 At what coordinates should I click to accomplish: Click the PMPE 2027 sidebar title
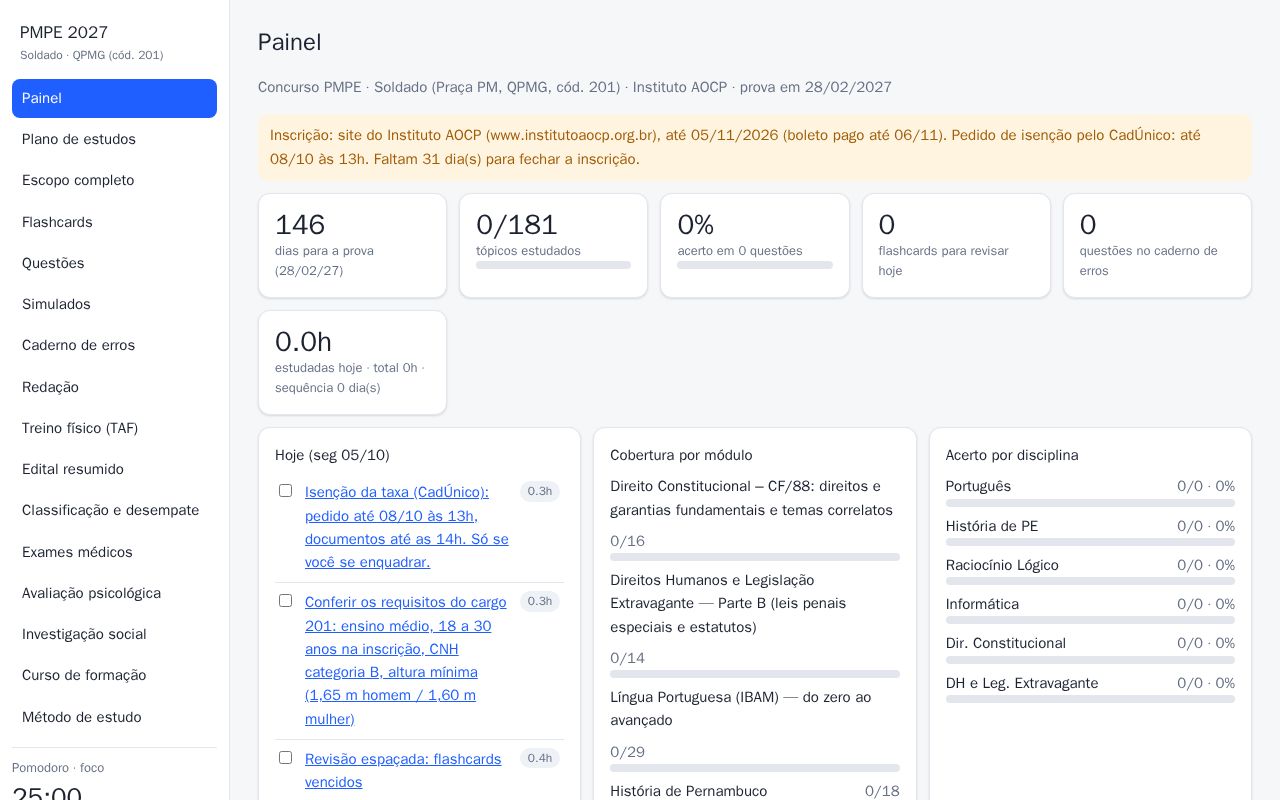pyautogui.click(x=64, y=33)
